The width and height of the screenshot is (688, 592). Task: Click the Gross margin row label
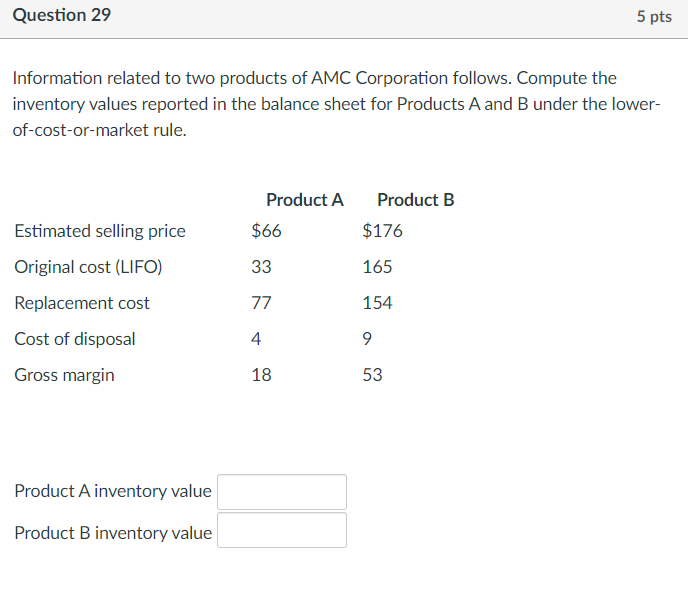64,375
